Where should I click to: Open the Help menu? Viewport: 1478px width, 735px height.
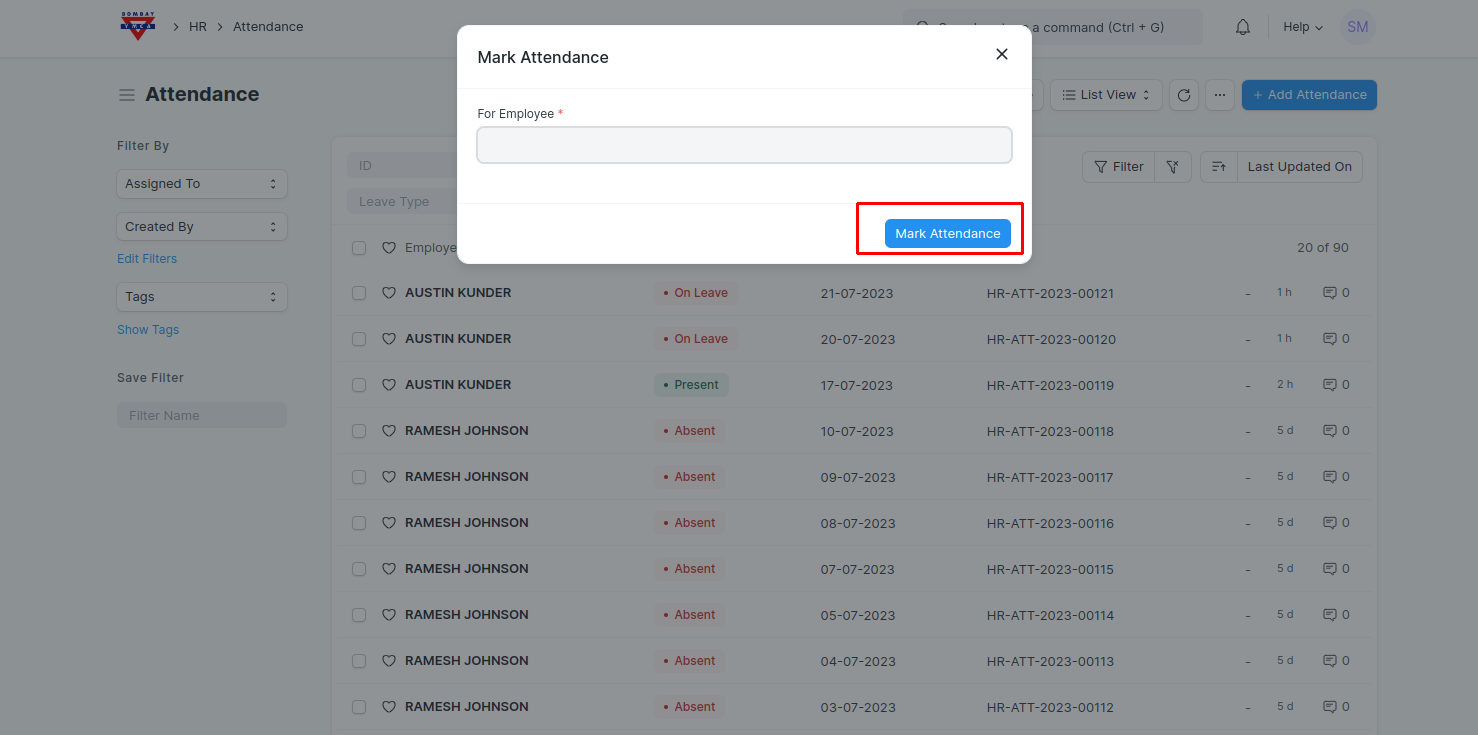click(1303, 27)
